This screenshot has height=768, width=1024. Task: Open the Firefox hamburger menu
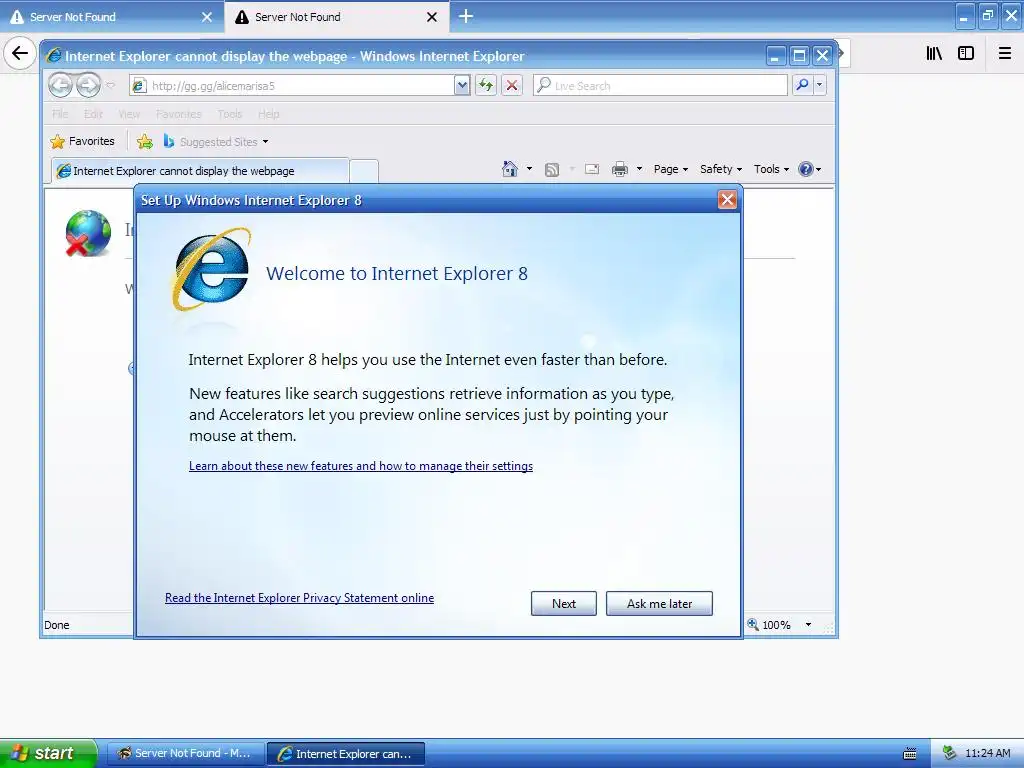pos(1005,54)
